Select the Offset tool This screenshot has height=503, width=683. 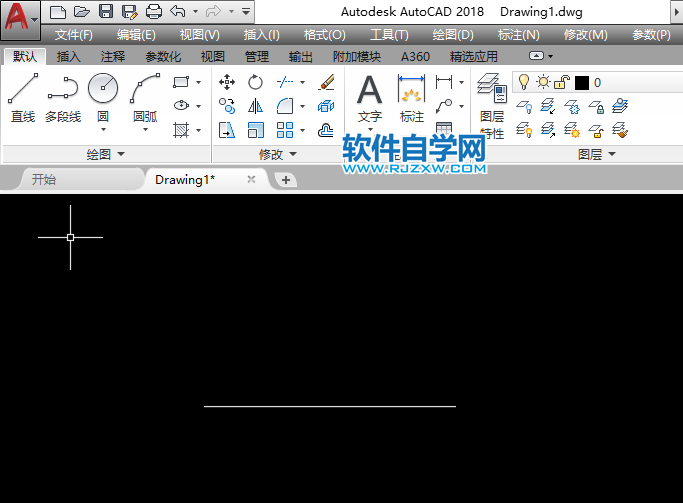(326, 130)
